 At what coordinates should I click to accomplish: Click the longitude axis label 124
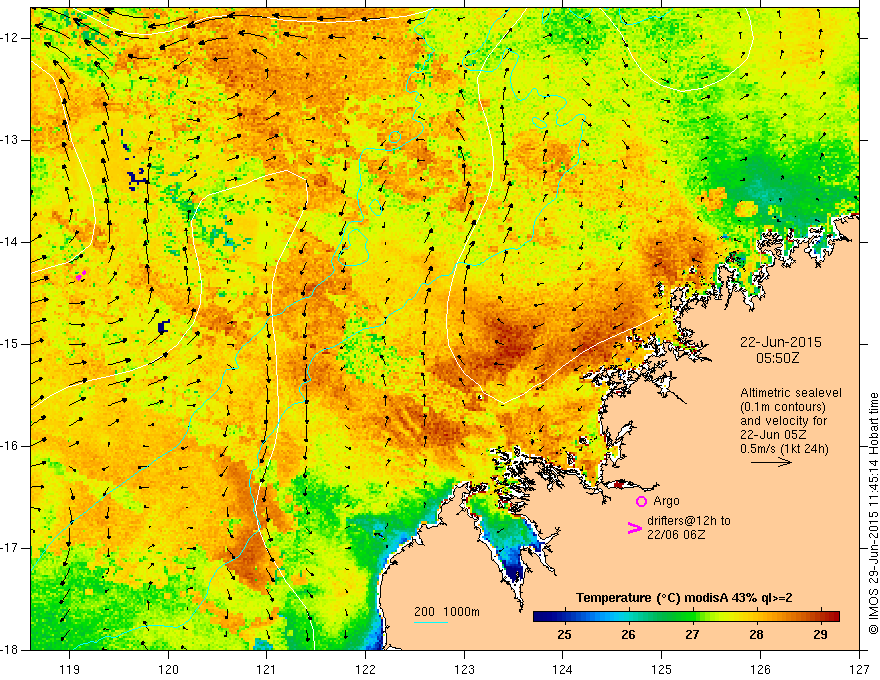563,670
